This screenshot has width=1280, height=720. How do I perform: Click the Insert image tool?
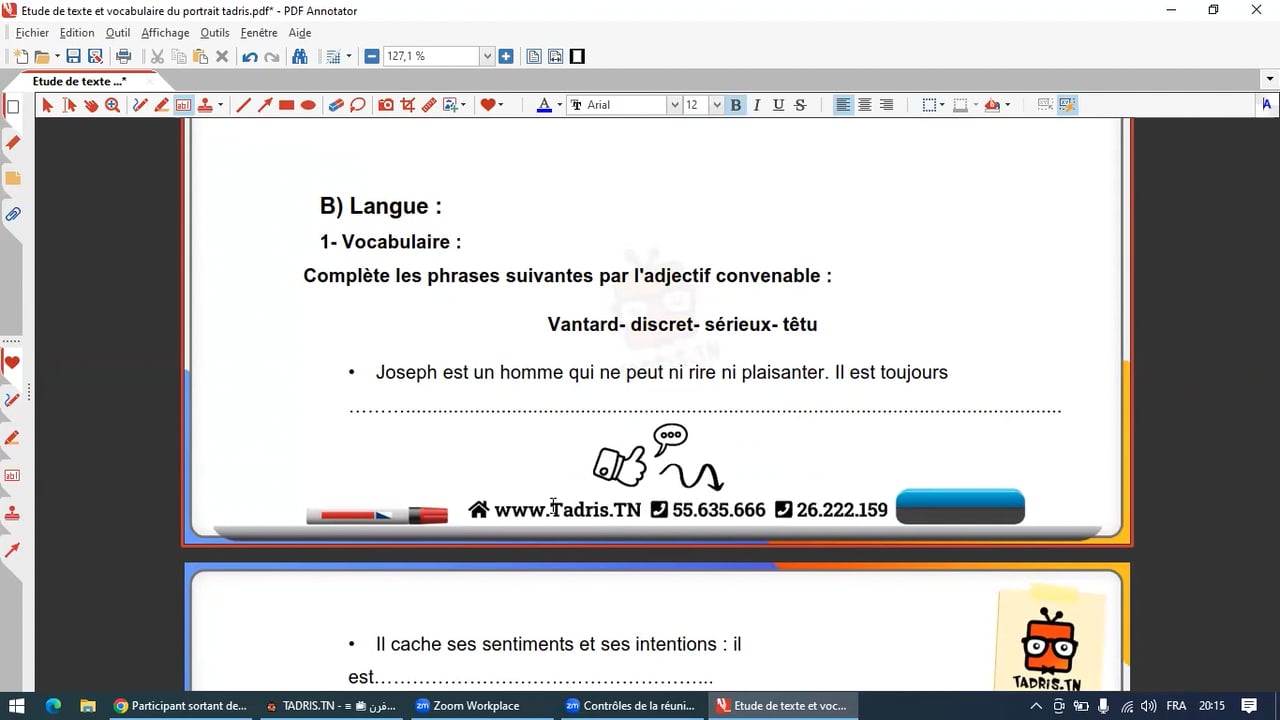click(x=450, y=105)
